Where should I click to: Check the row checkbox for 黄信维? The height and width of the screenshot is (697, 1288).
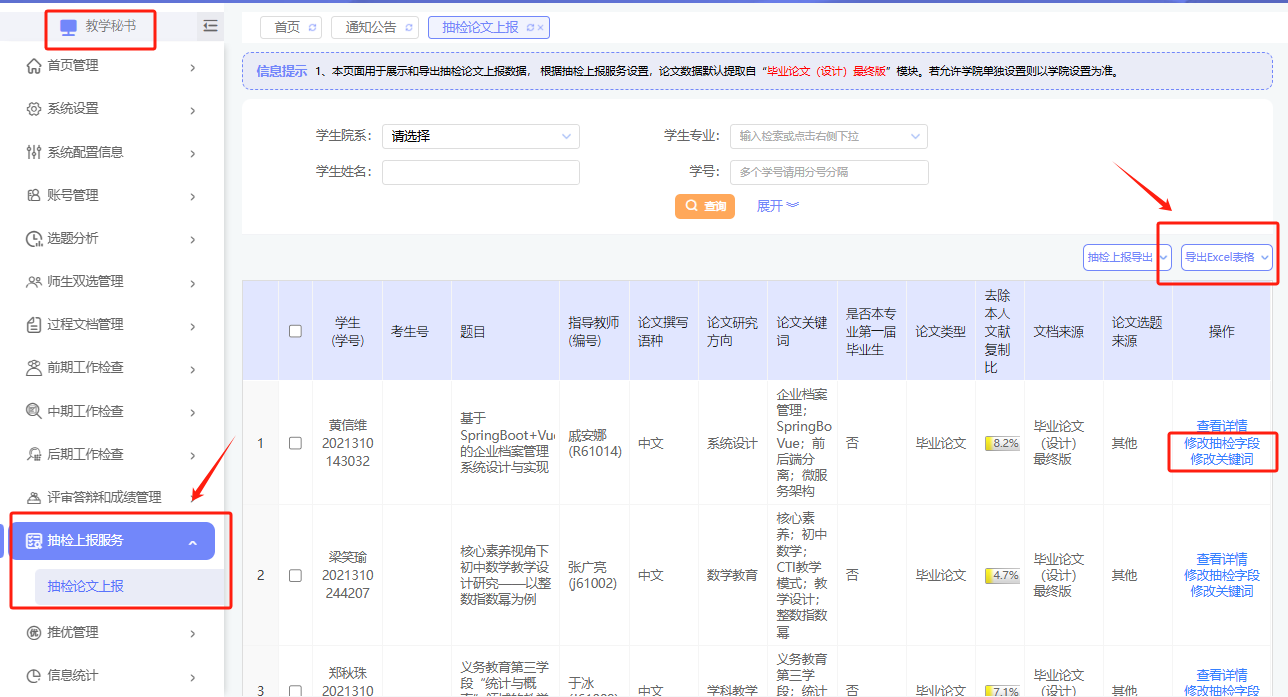click(295, 443)
